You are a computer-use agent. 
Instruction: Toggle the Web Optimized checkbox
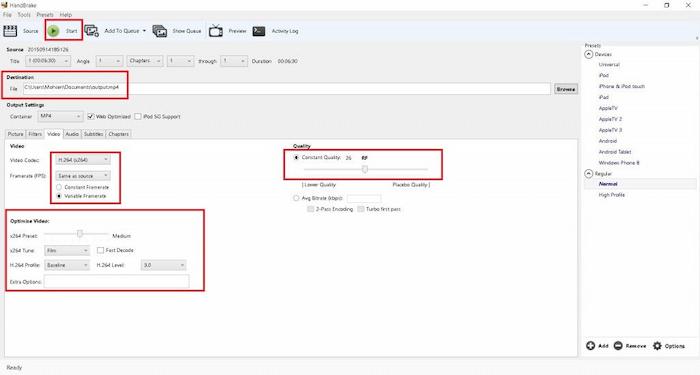(x=91, y=117)
